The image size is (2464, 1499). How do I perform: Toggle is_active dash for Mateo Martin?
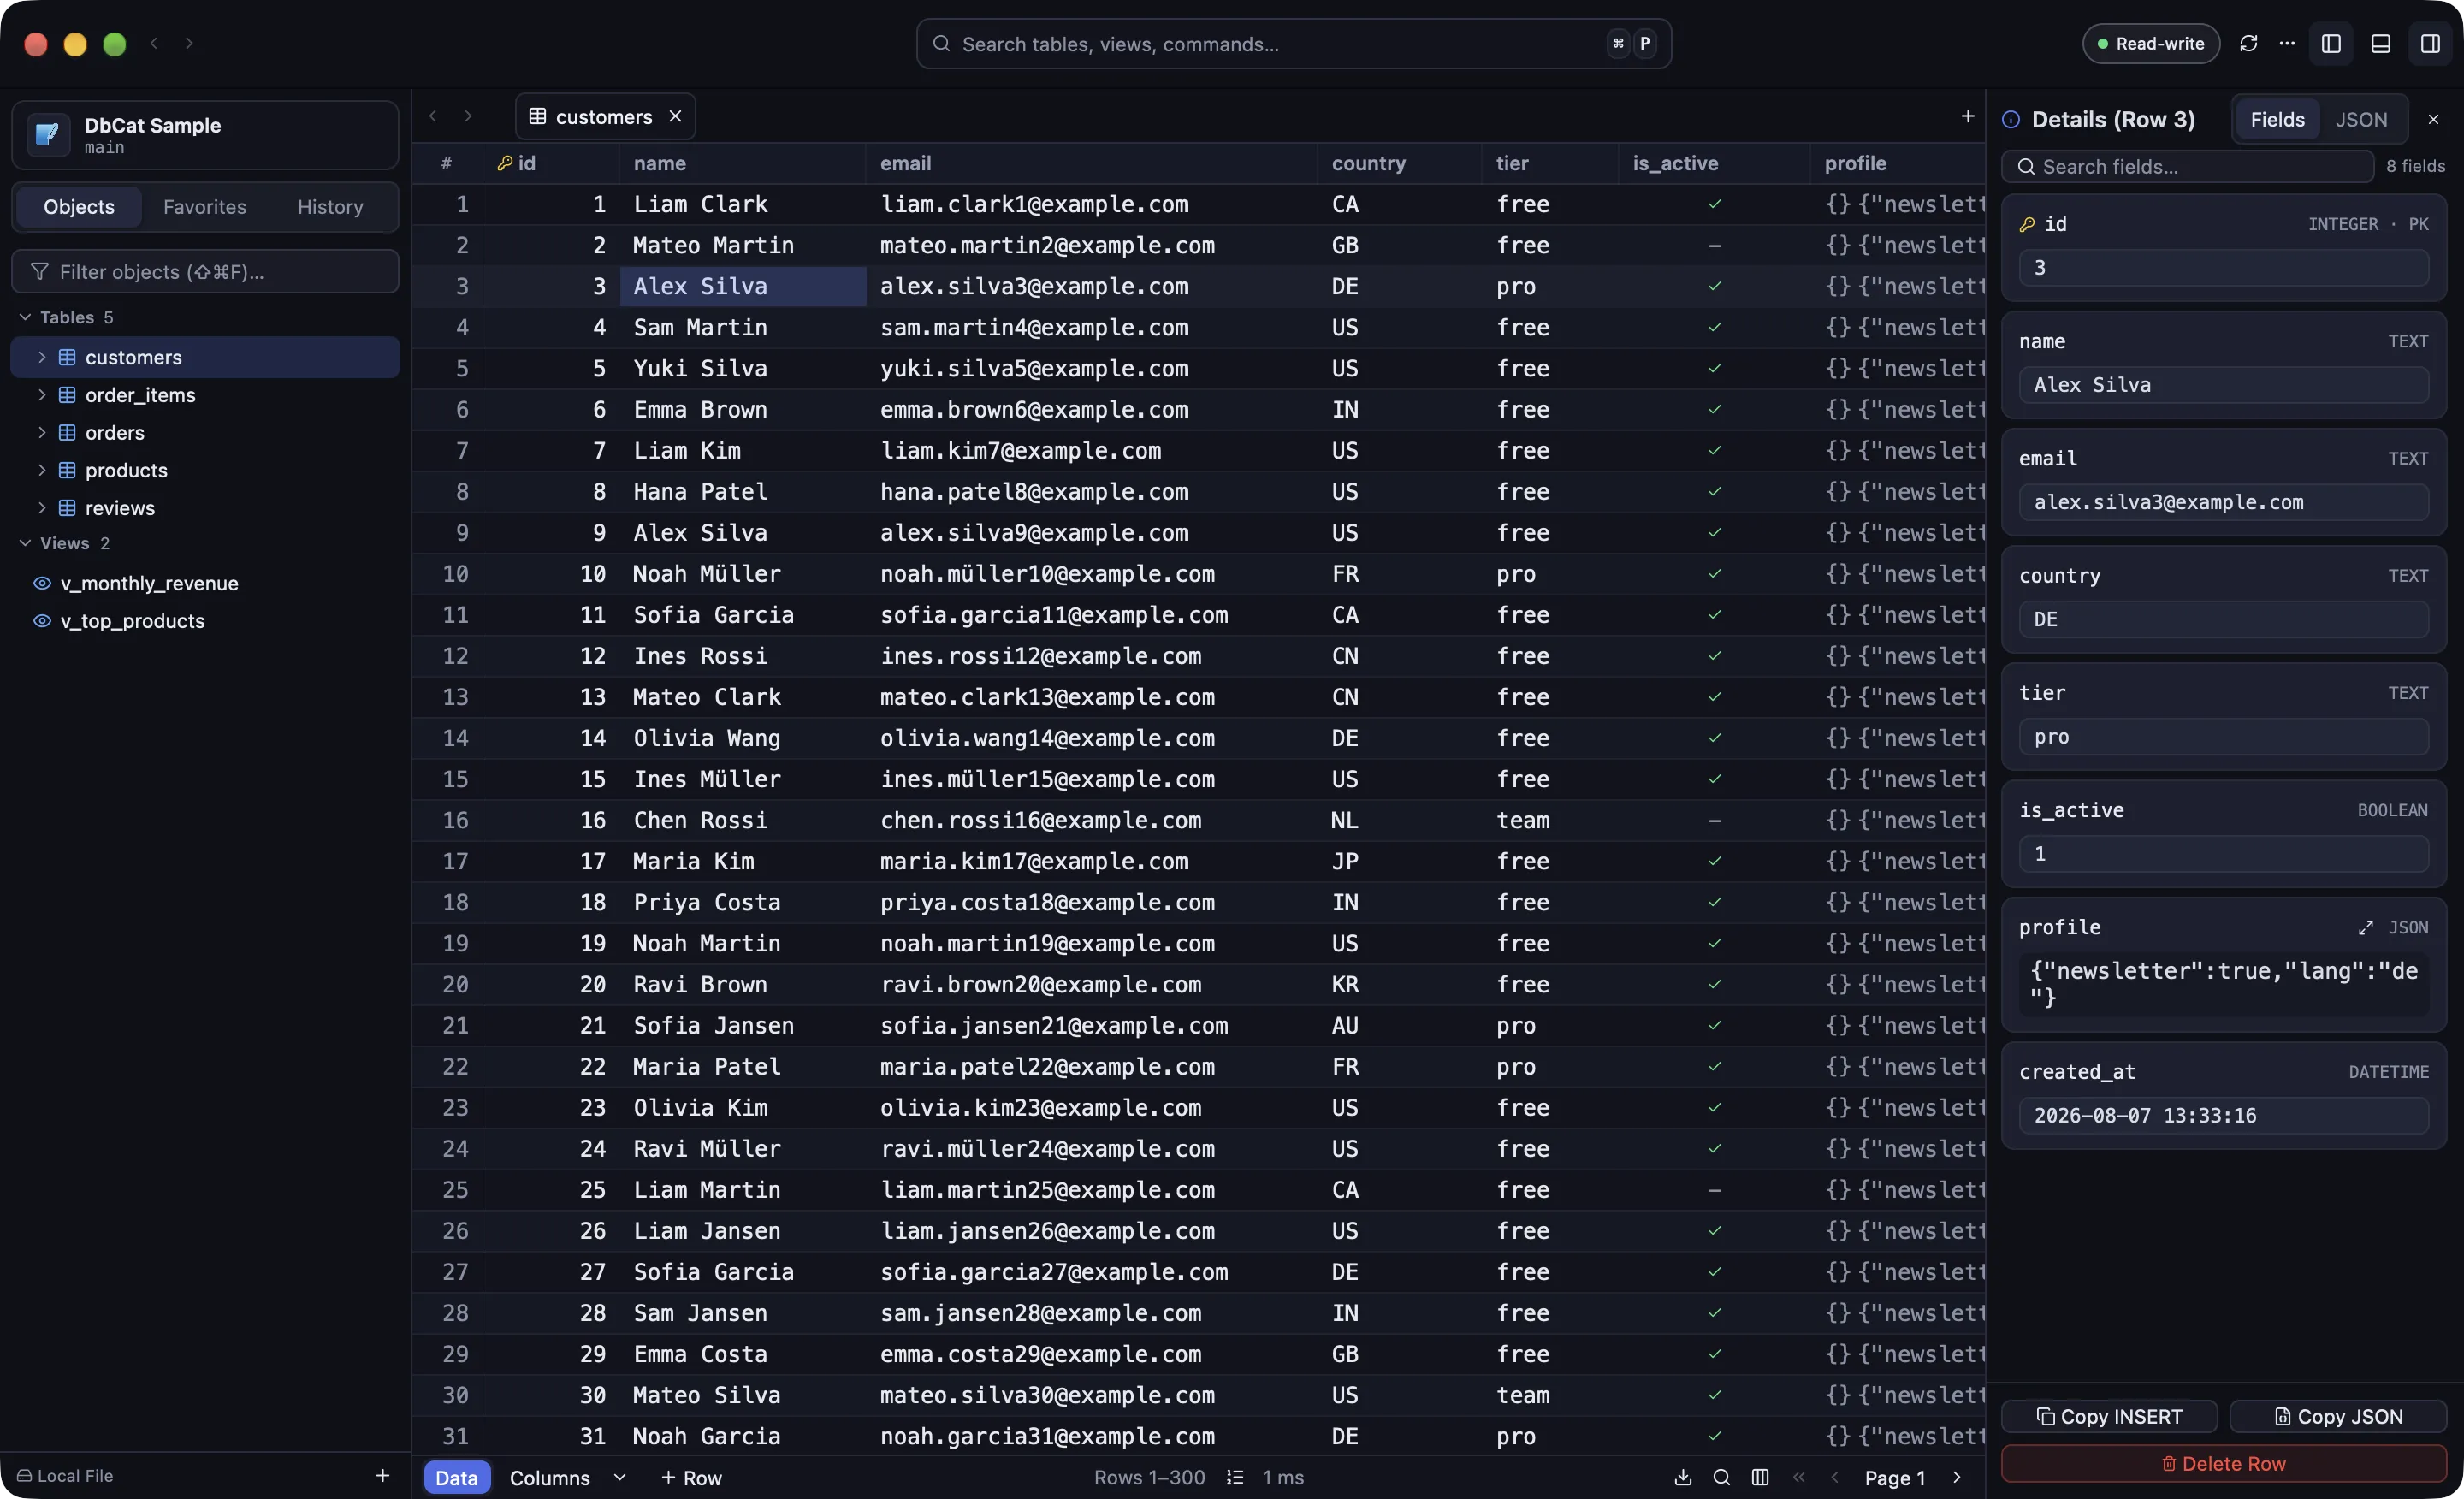click(x=1714, y=245)
